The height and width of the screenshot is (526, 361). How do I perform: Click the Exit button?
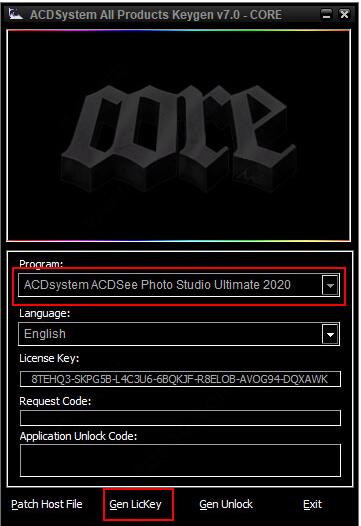click(x=312, y=504)
